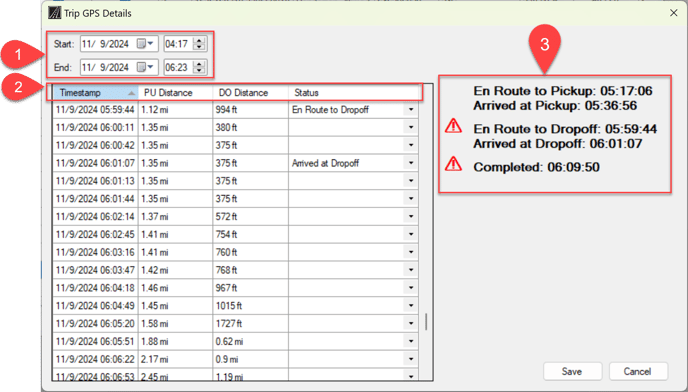
Task: Click DO distance cell 0.62 mi
Action: [251, 341]
